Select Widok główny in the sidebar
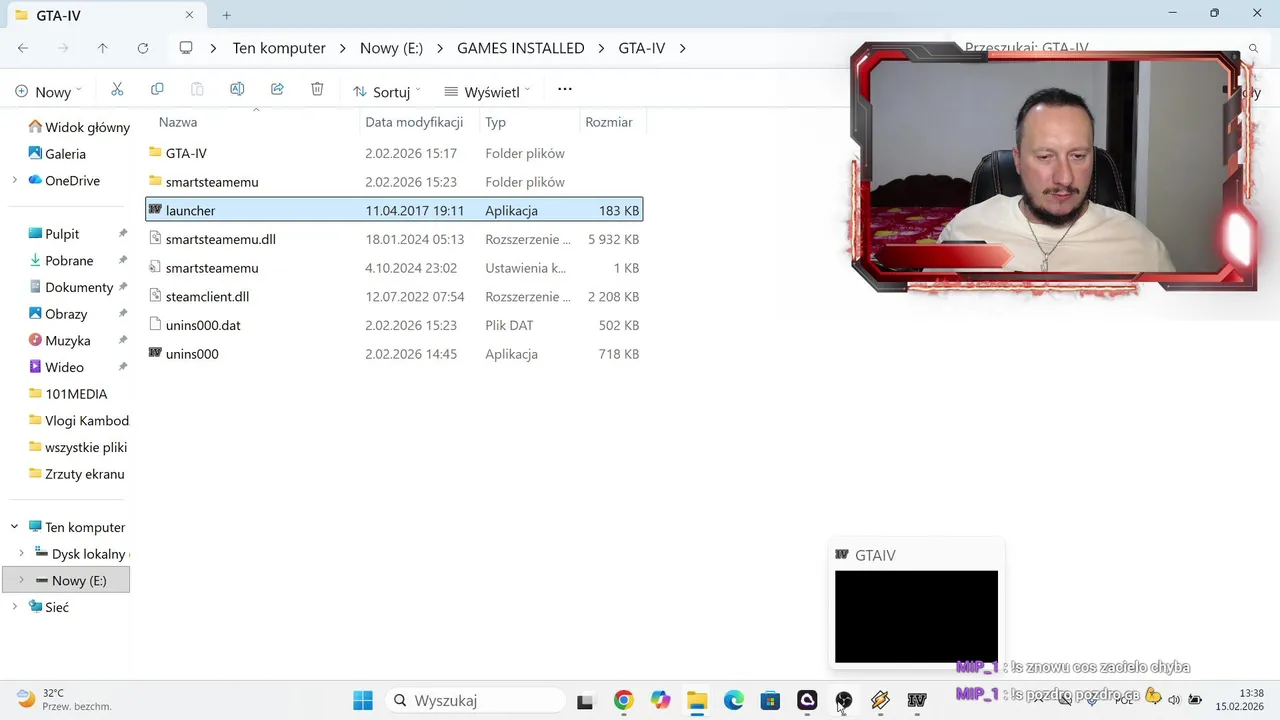Viewport: 1280px width, 720px height. click(79, 127)
